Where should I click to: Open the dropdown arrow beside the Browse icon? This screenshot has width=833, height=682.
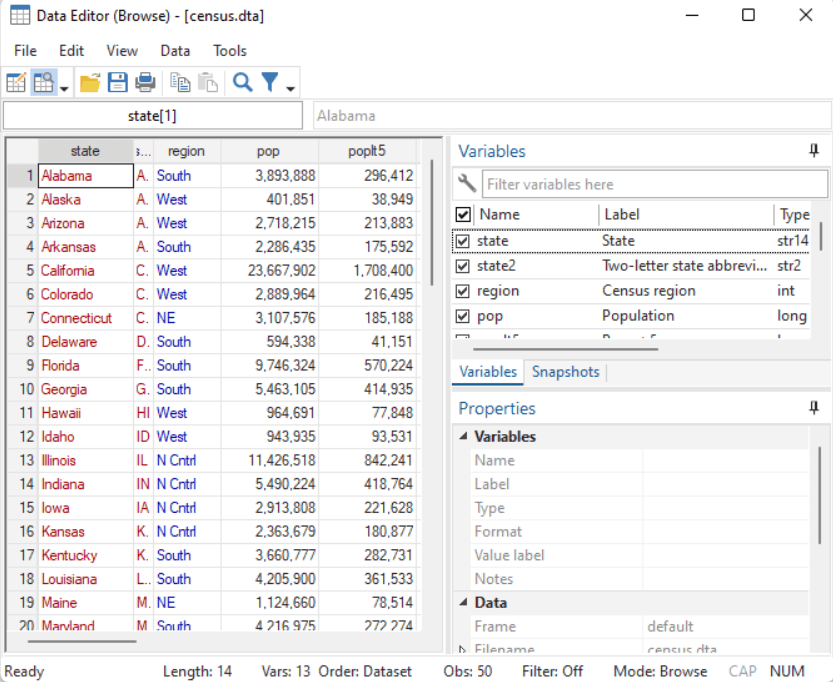pyautogui.click(x=64, y=88)
